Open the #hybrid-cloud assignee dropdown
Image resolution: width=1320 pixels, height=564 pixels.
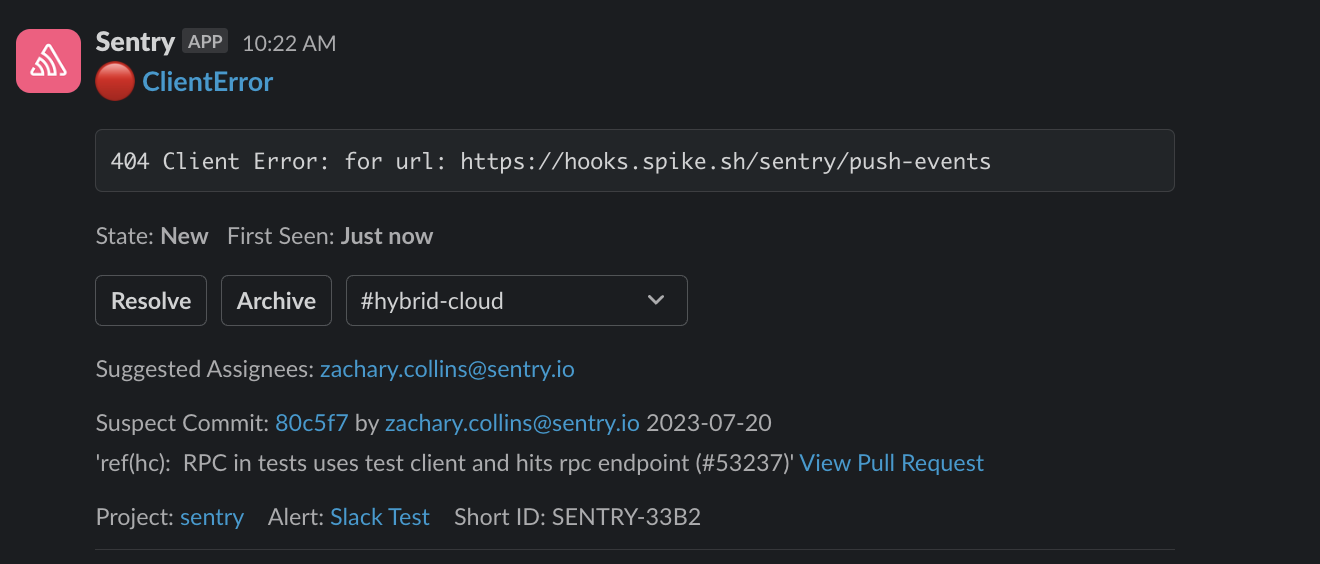(x=500, y=300)
